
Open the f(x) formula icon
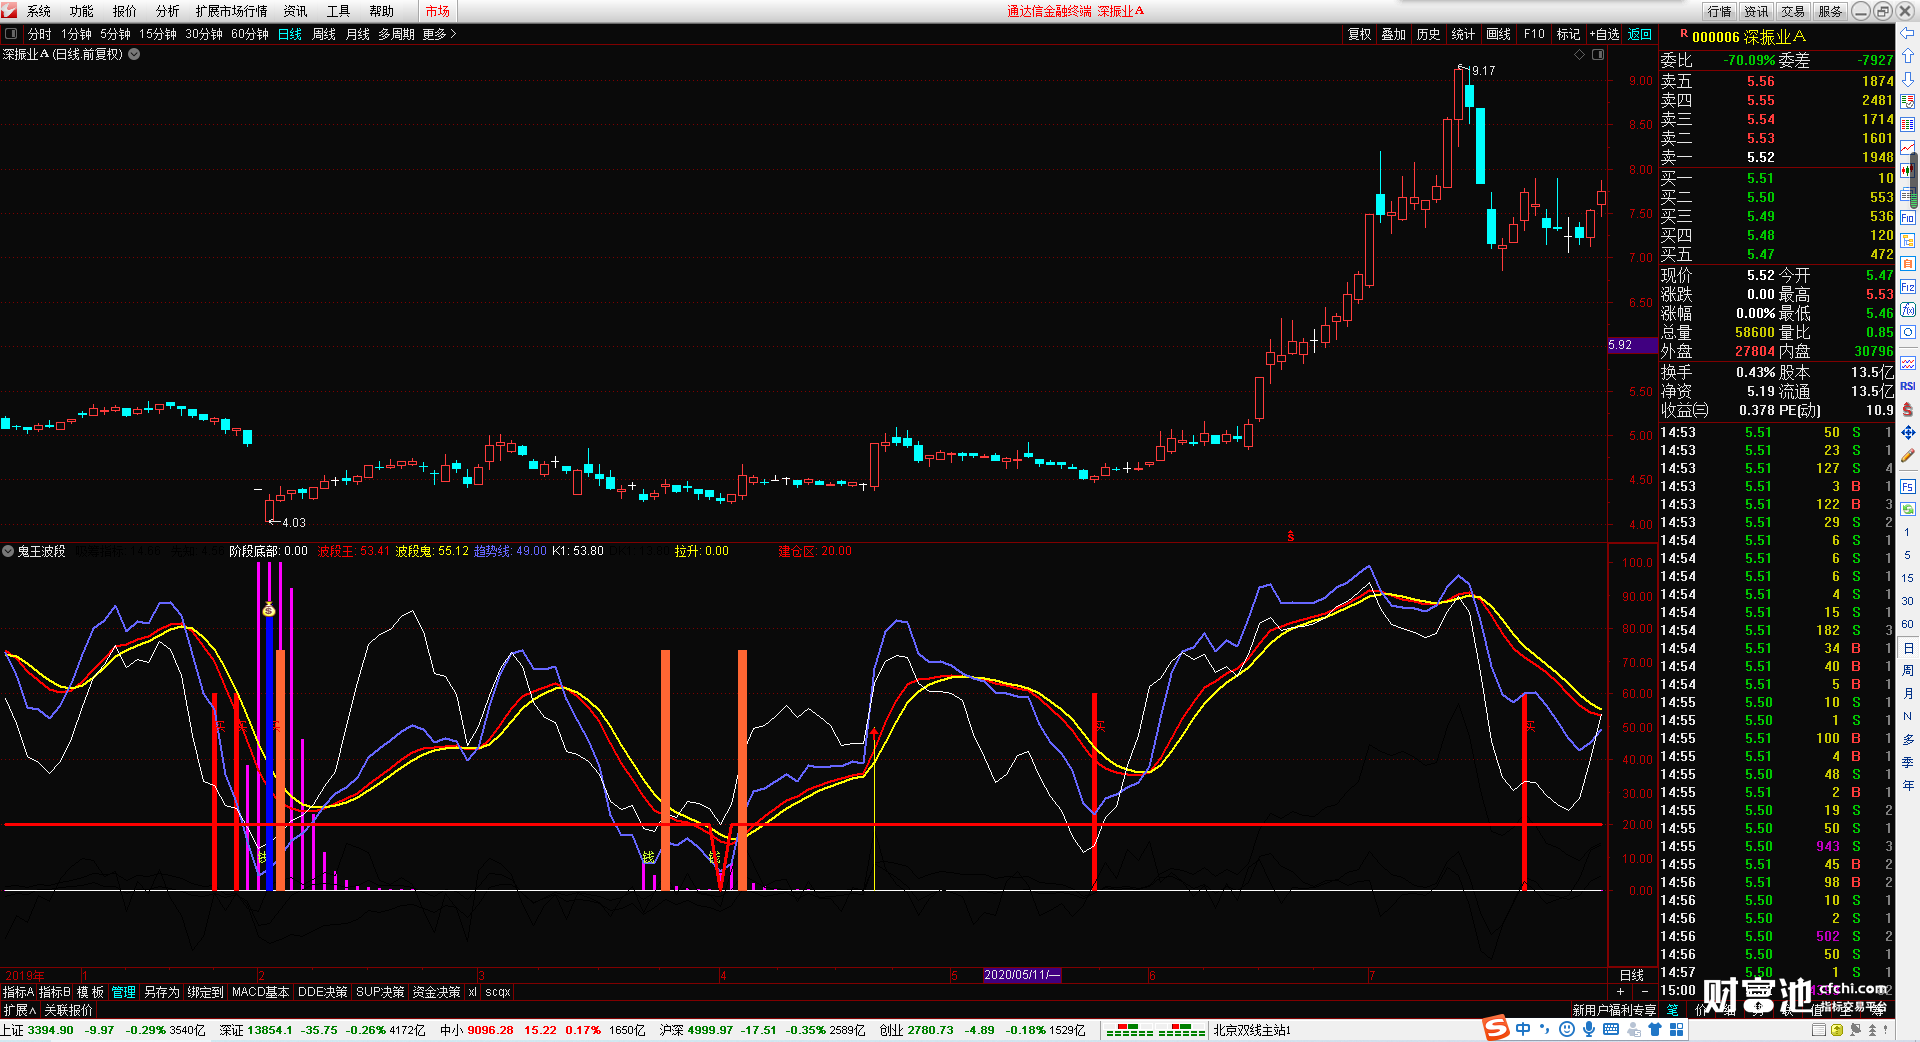point(1908,309)
